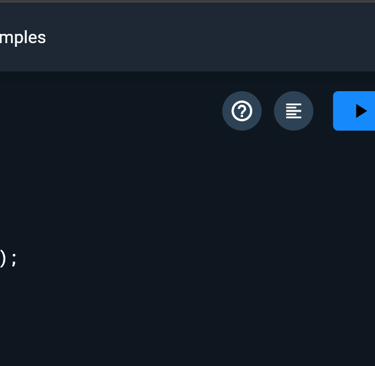The image size is (375, 366).
Task: Open help via the question mark icon
Action: (x=242, y=111)
